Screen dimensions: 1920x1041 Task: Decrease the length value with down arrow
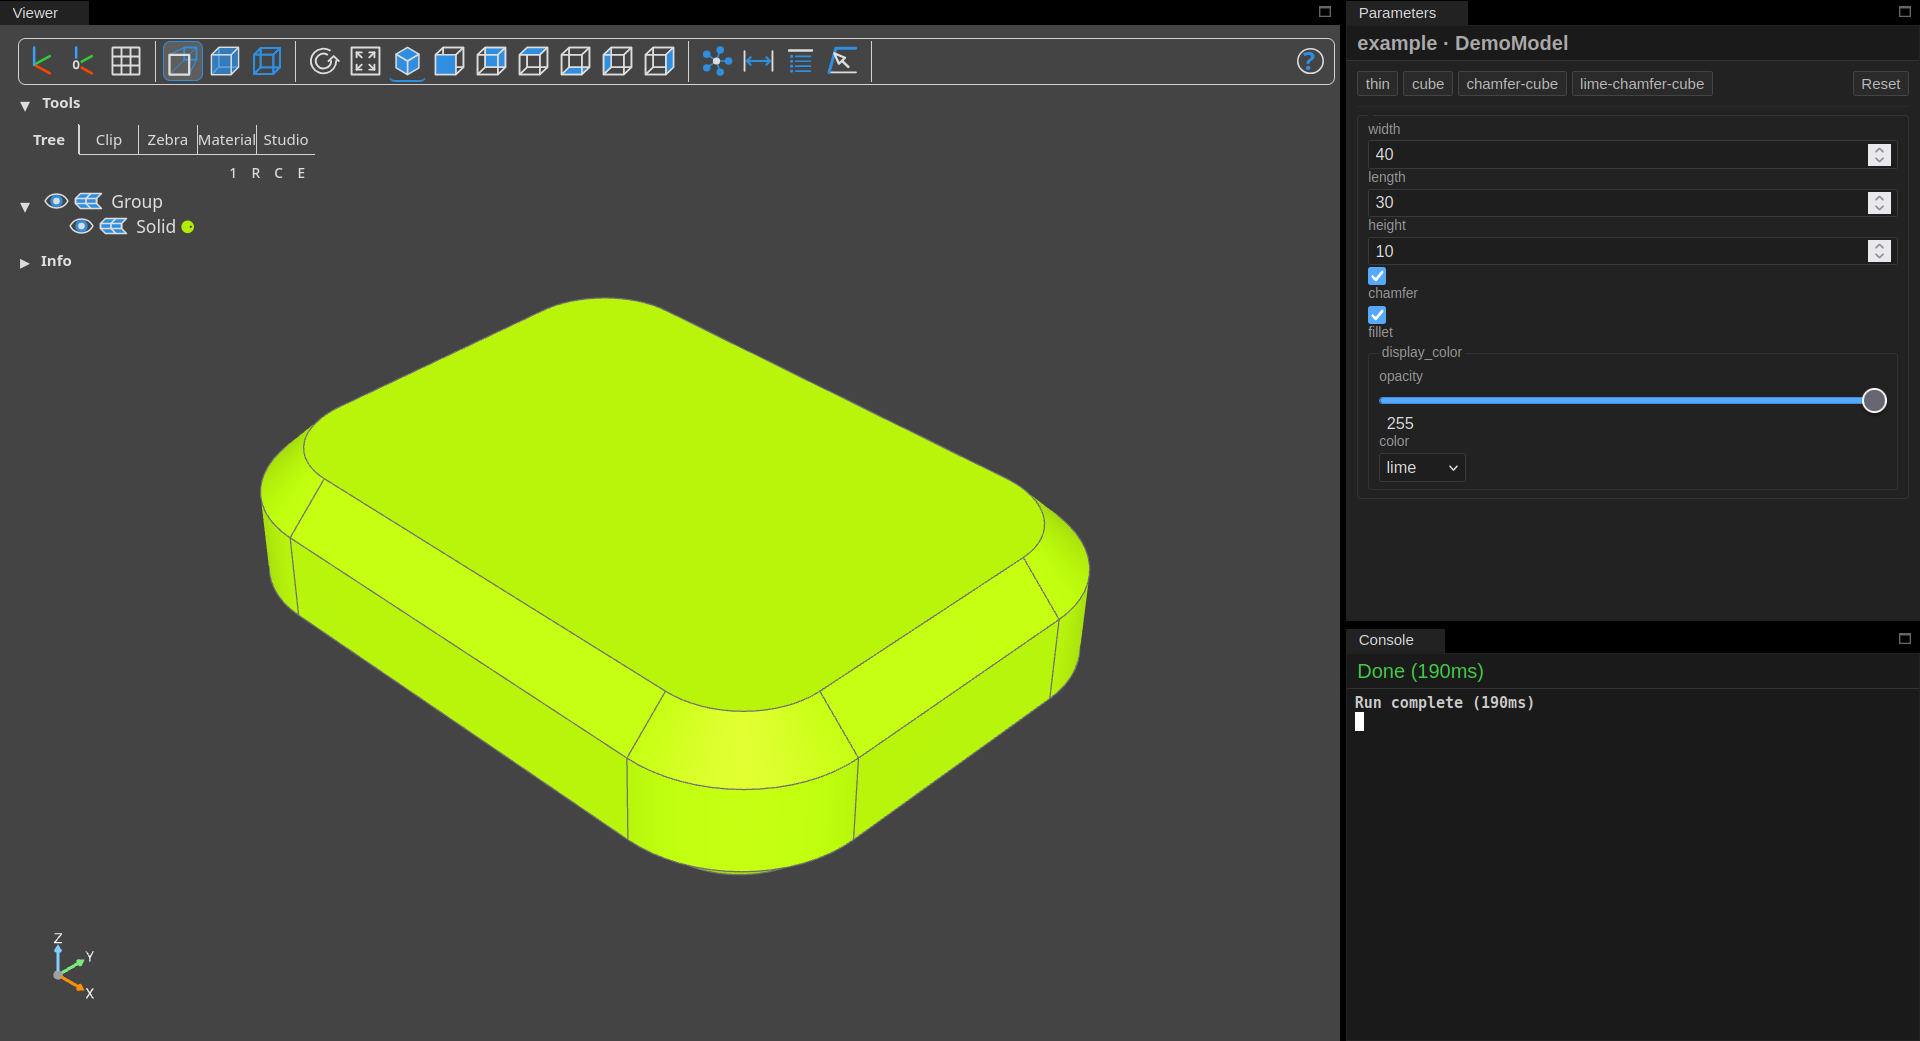1879,208
